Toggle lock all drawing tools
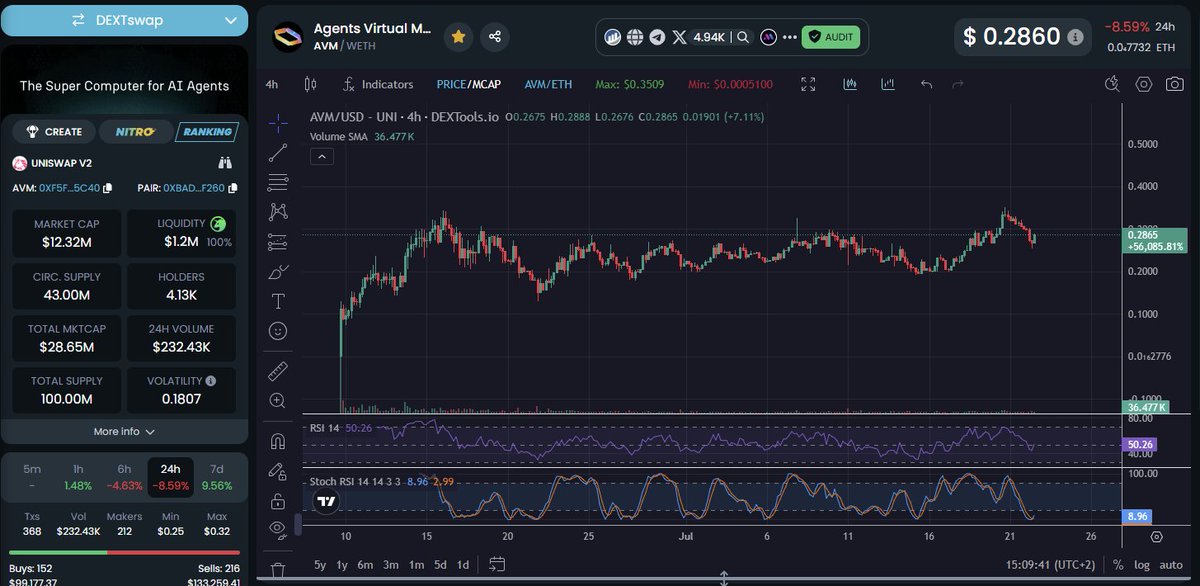1200x586 pixels. pos(278,500)
